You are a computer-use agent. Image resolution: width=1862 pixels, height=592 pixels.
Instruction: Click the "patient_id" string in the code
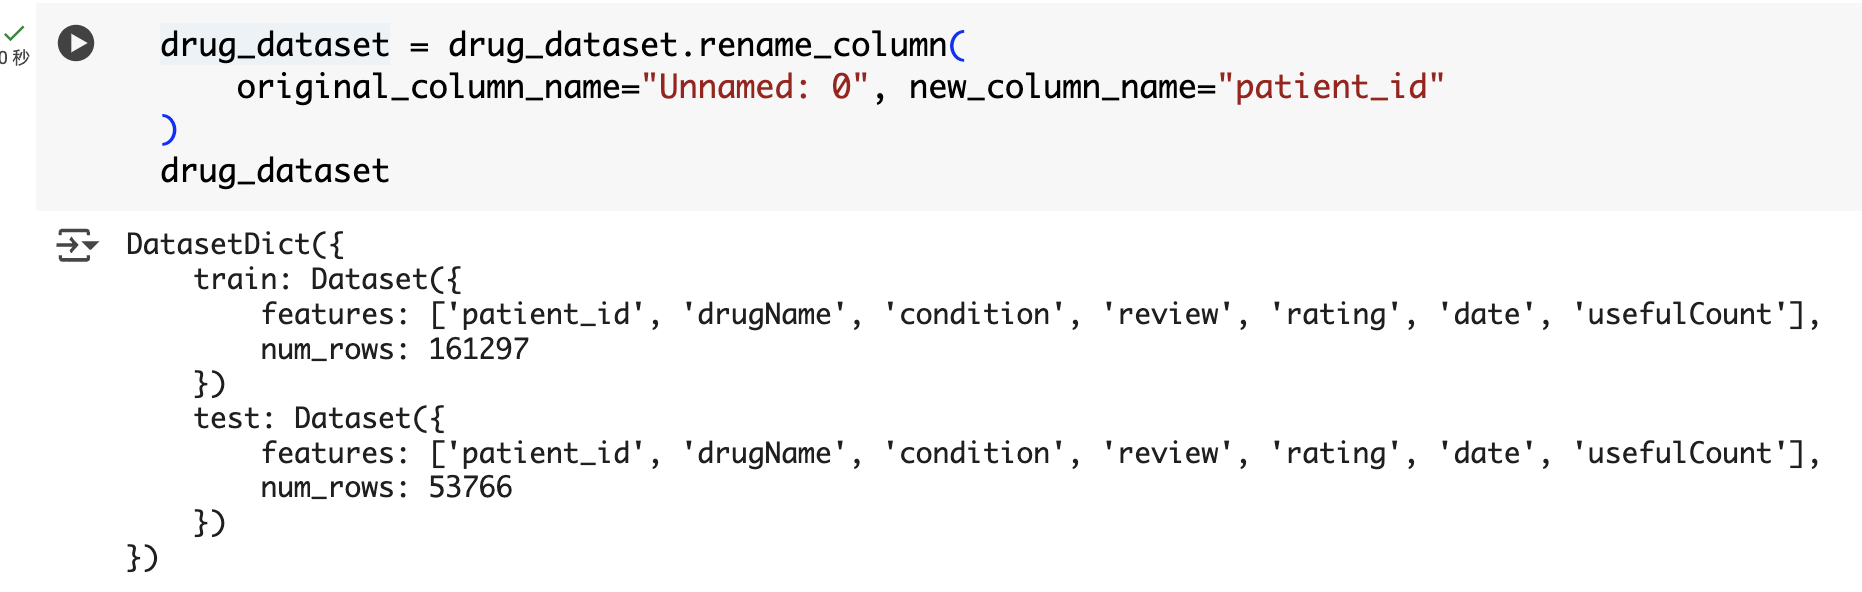1331,87
